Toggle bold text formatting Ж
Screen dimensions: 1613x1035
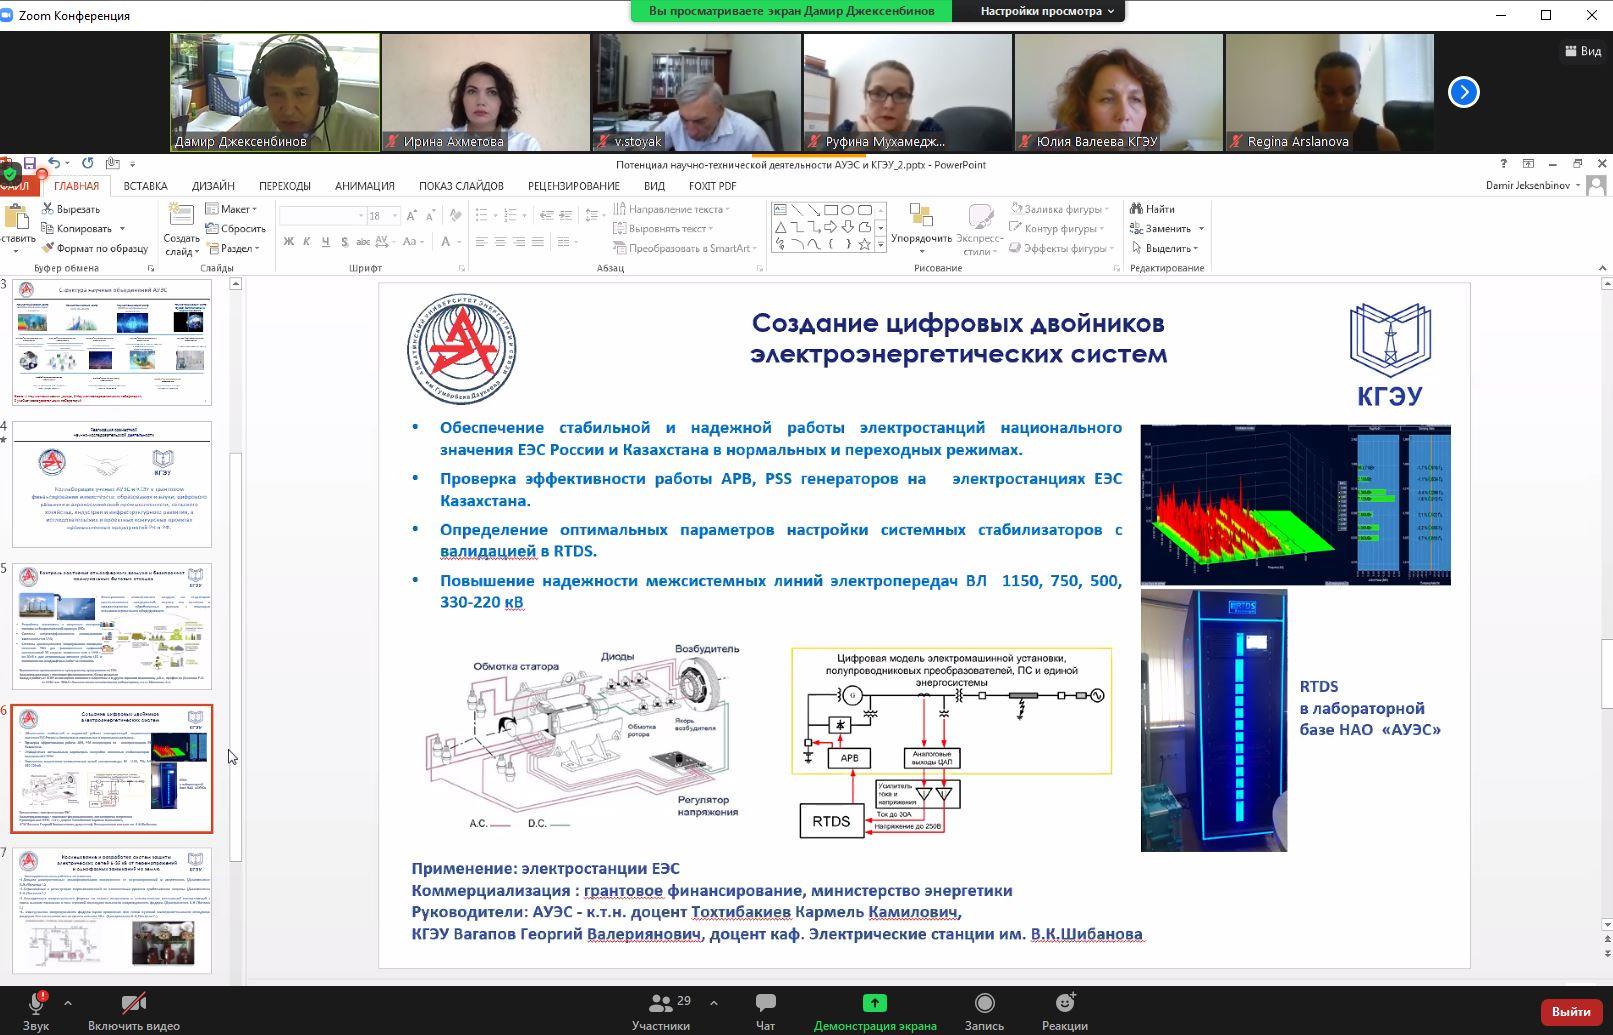[289, 242]
